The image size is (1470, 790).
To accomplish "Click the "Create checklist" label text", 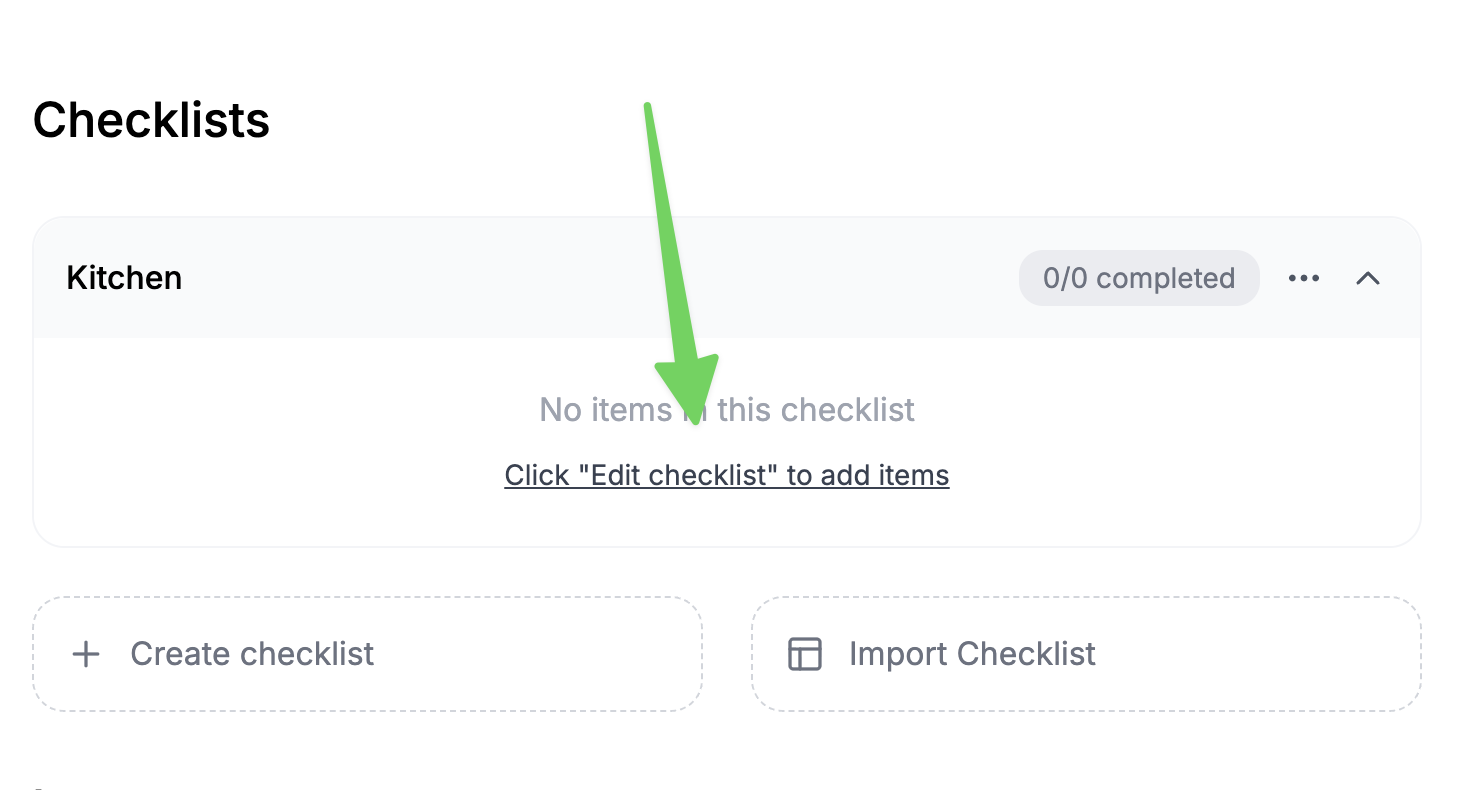I will point(252,654).
